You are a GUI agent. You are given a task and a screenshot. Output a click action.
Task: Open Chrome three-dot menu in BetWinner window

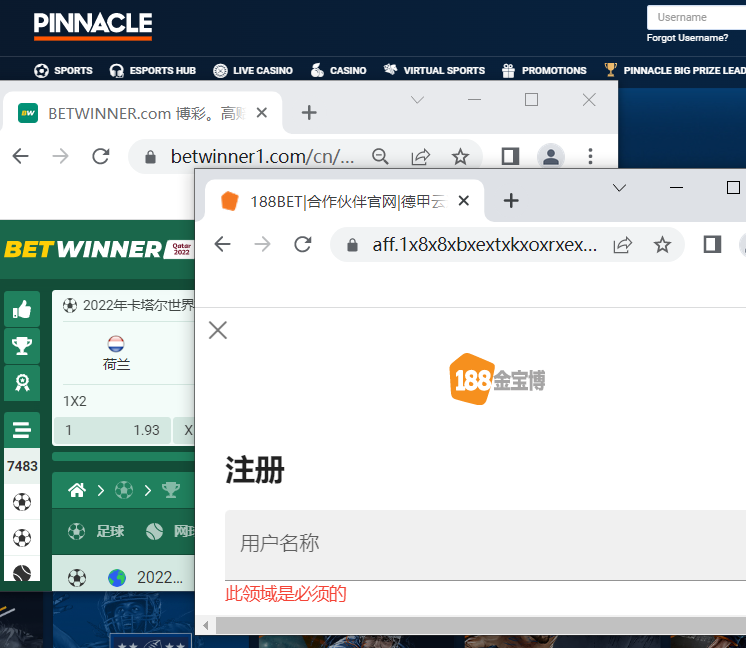(x=591, y=156)
